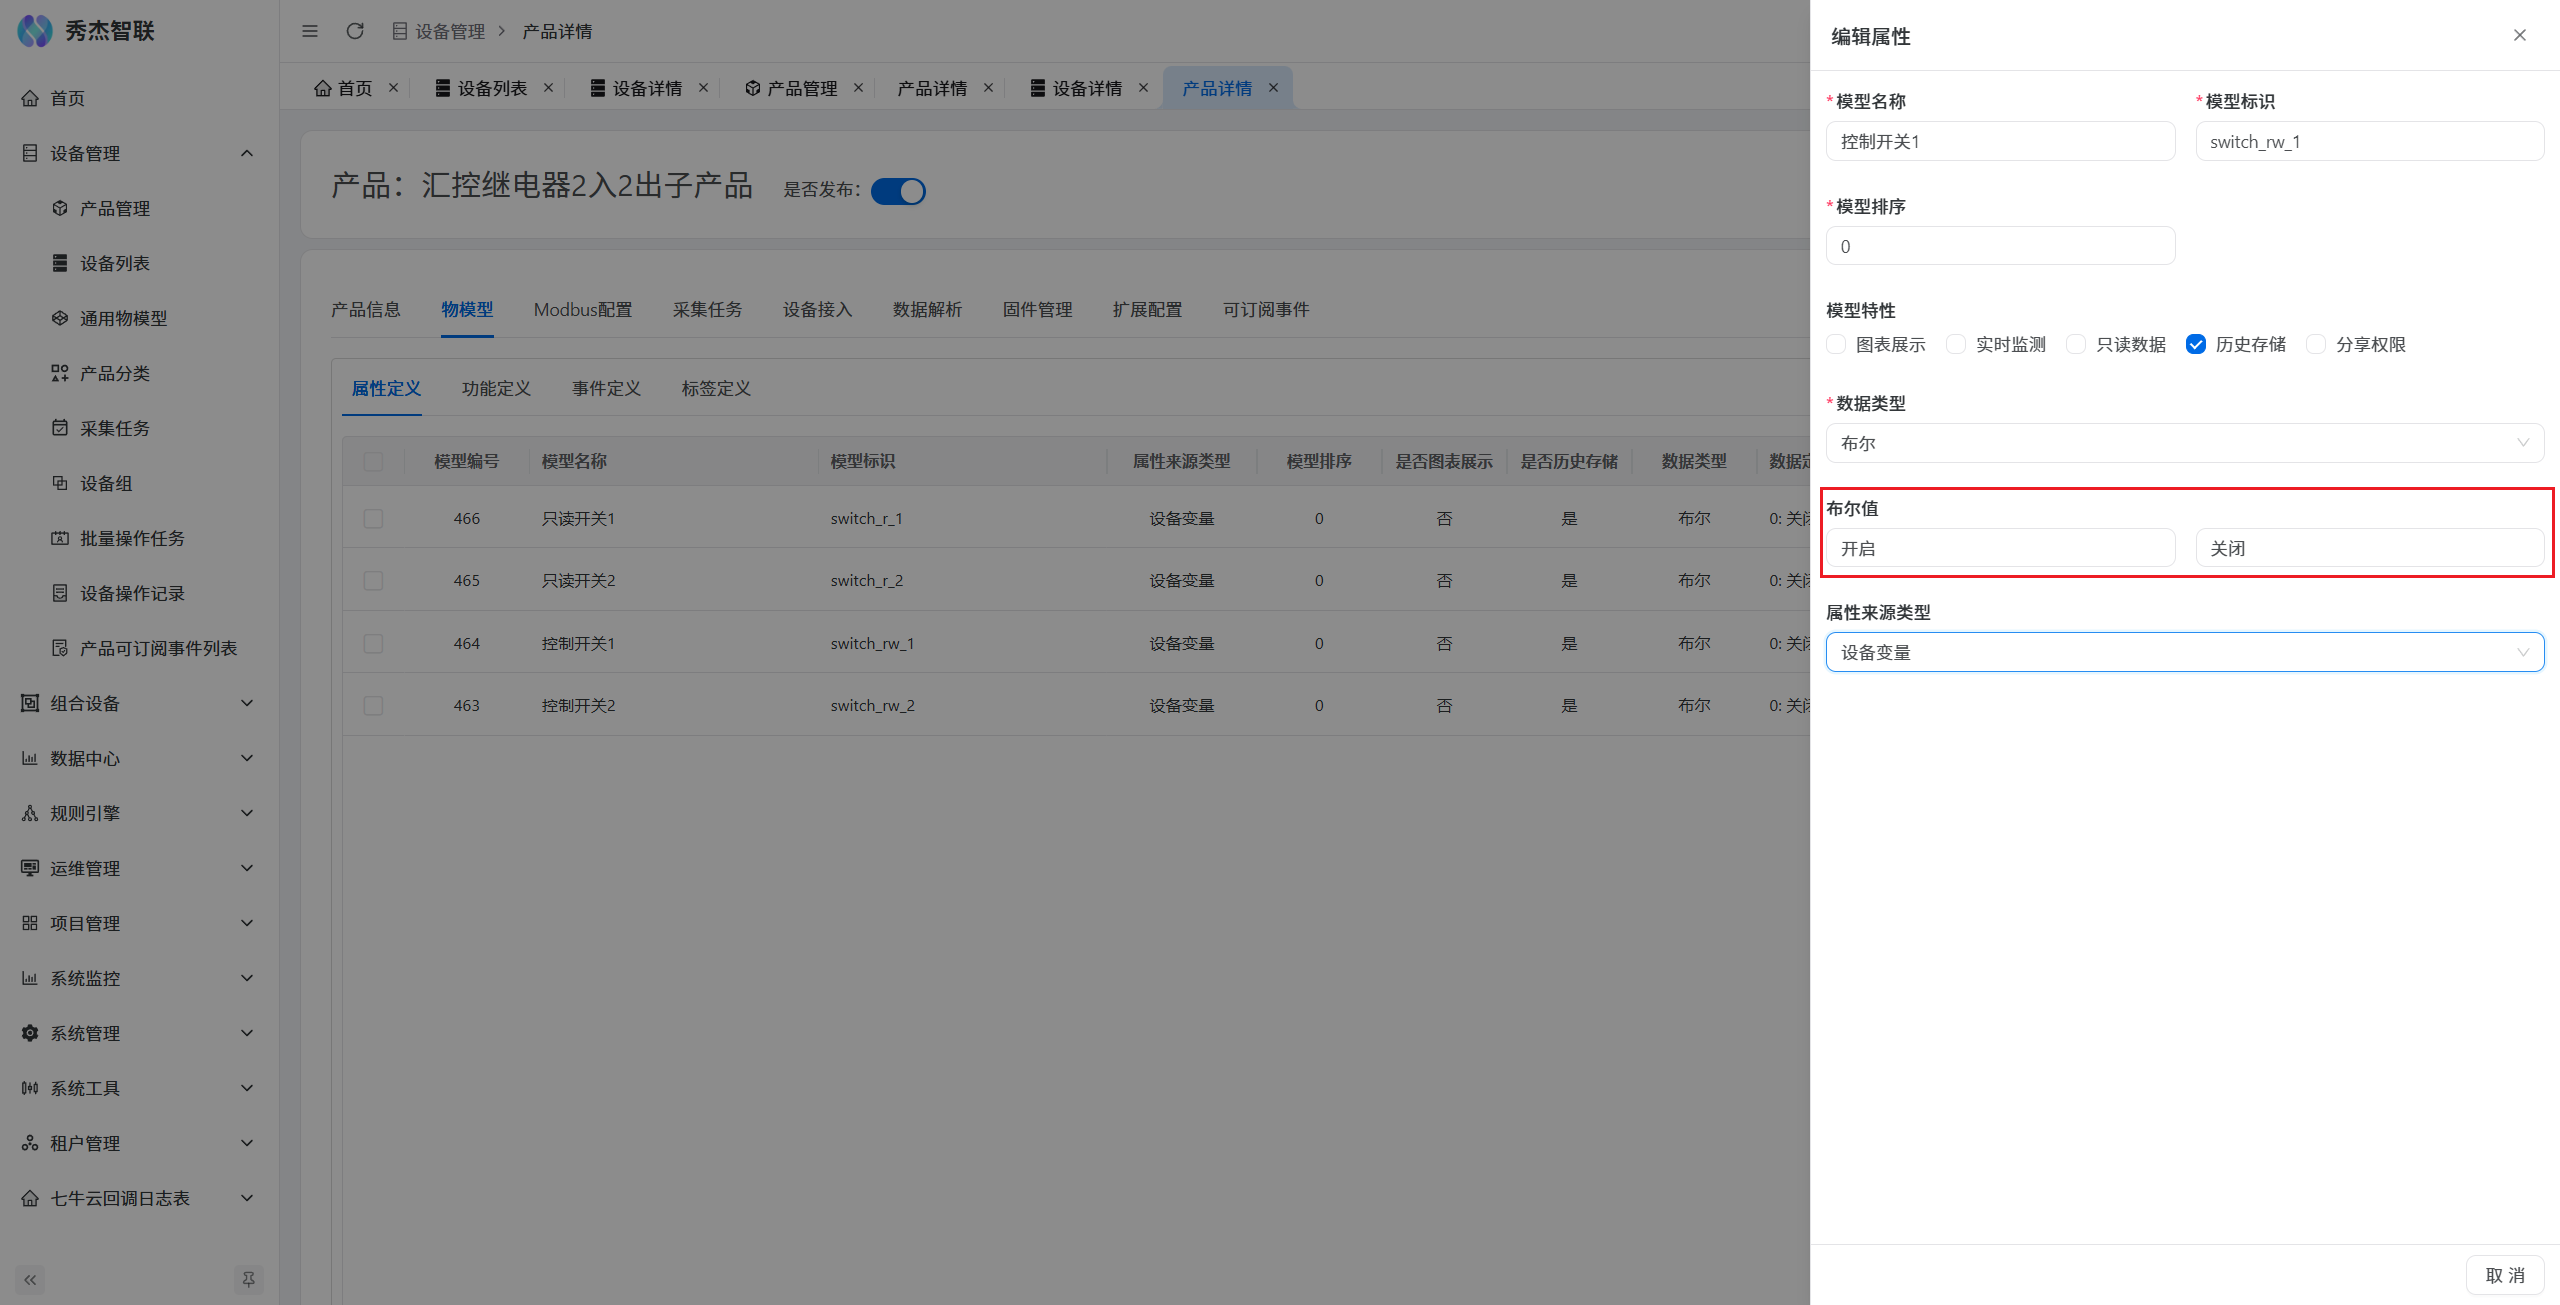Open 通用物模型 sidebar item
The height and width of the screenshot is (1305, 2560).
click(x=123, y=318)
